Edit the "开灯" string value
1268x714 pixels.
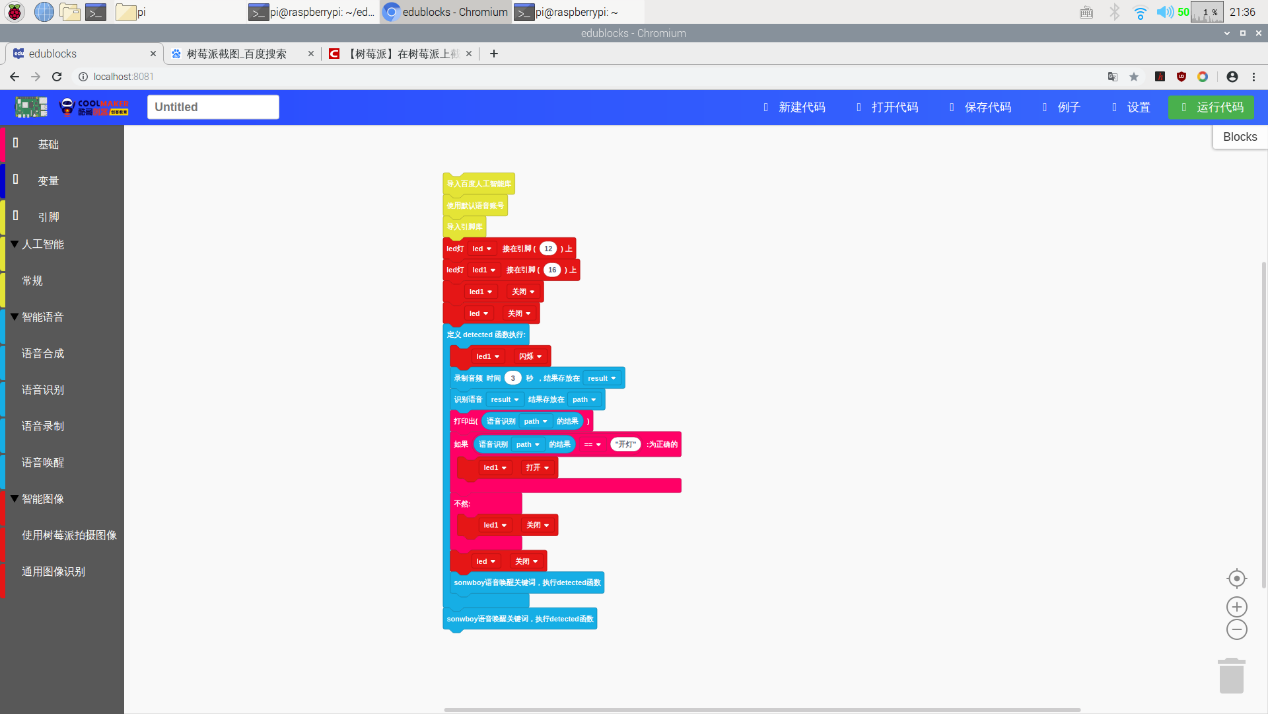tap(626, 444)
